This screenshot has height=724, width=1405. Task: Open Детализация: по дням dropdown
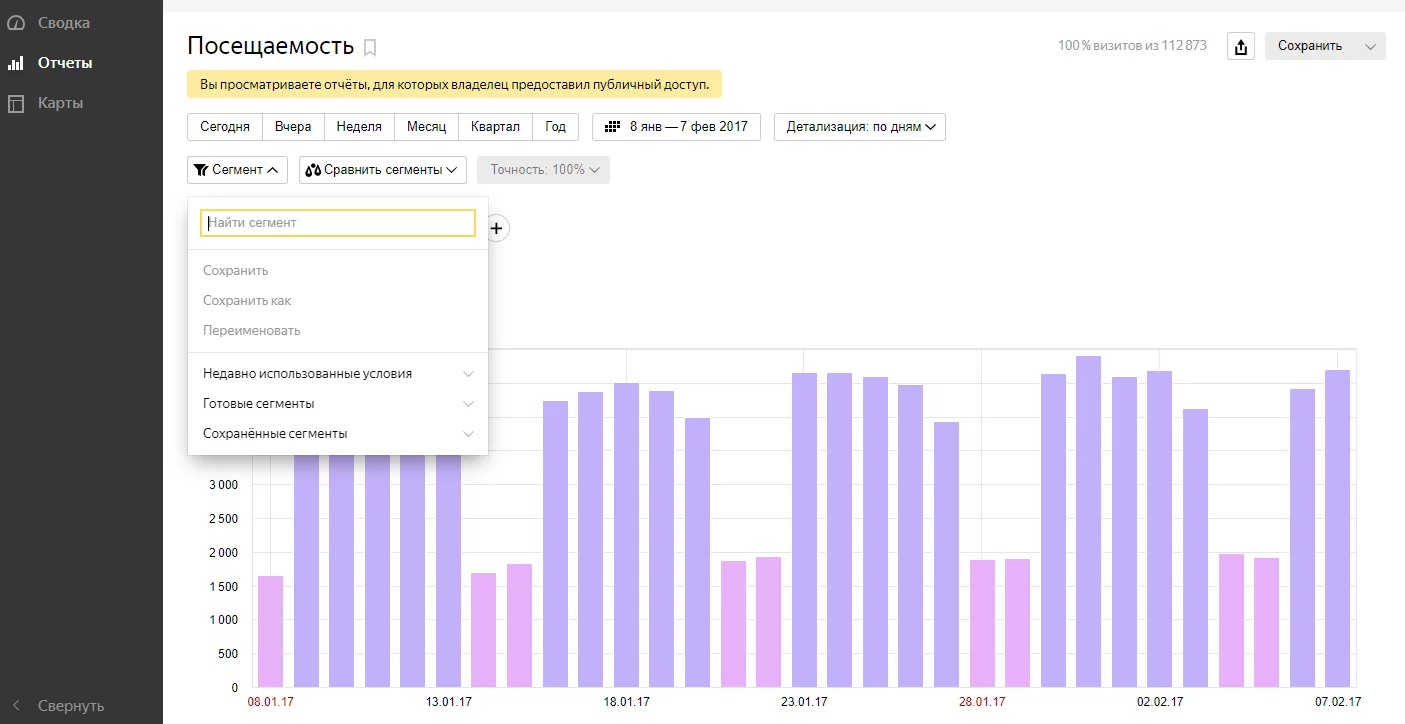(860, 127)
